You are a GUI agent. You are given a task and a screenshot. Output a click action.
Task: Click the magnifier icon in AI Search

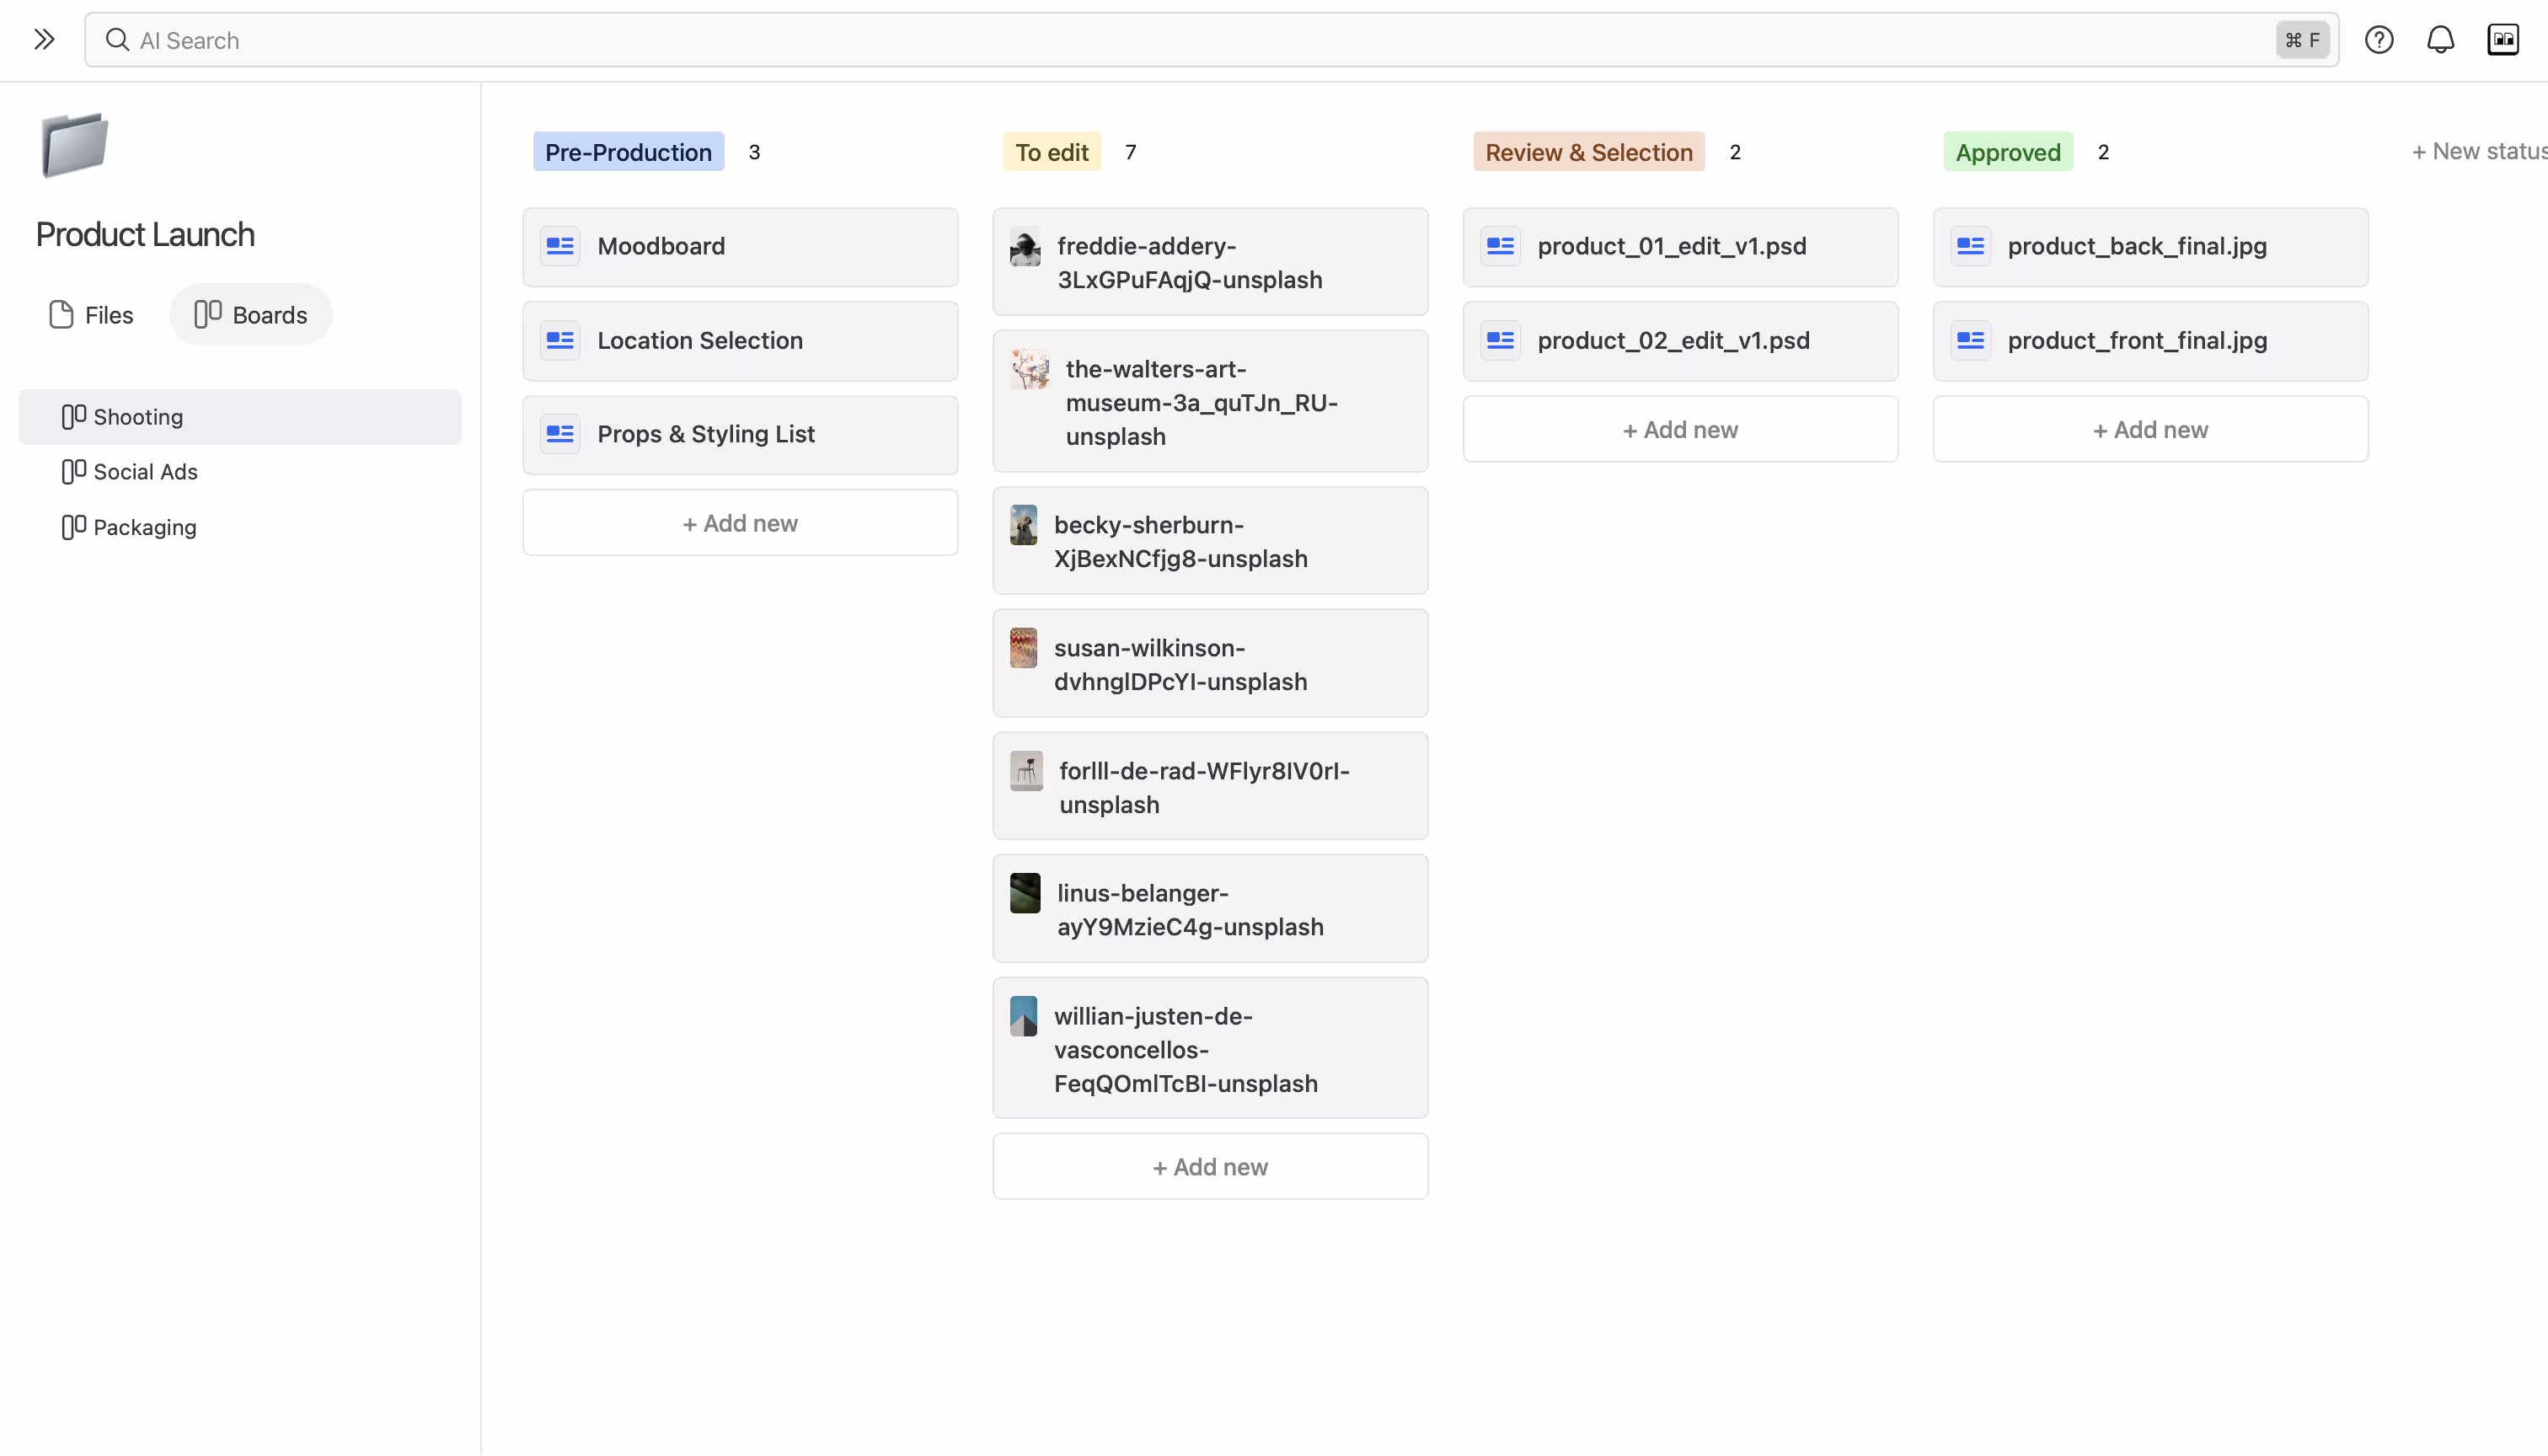[117, 40]
